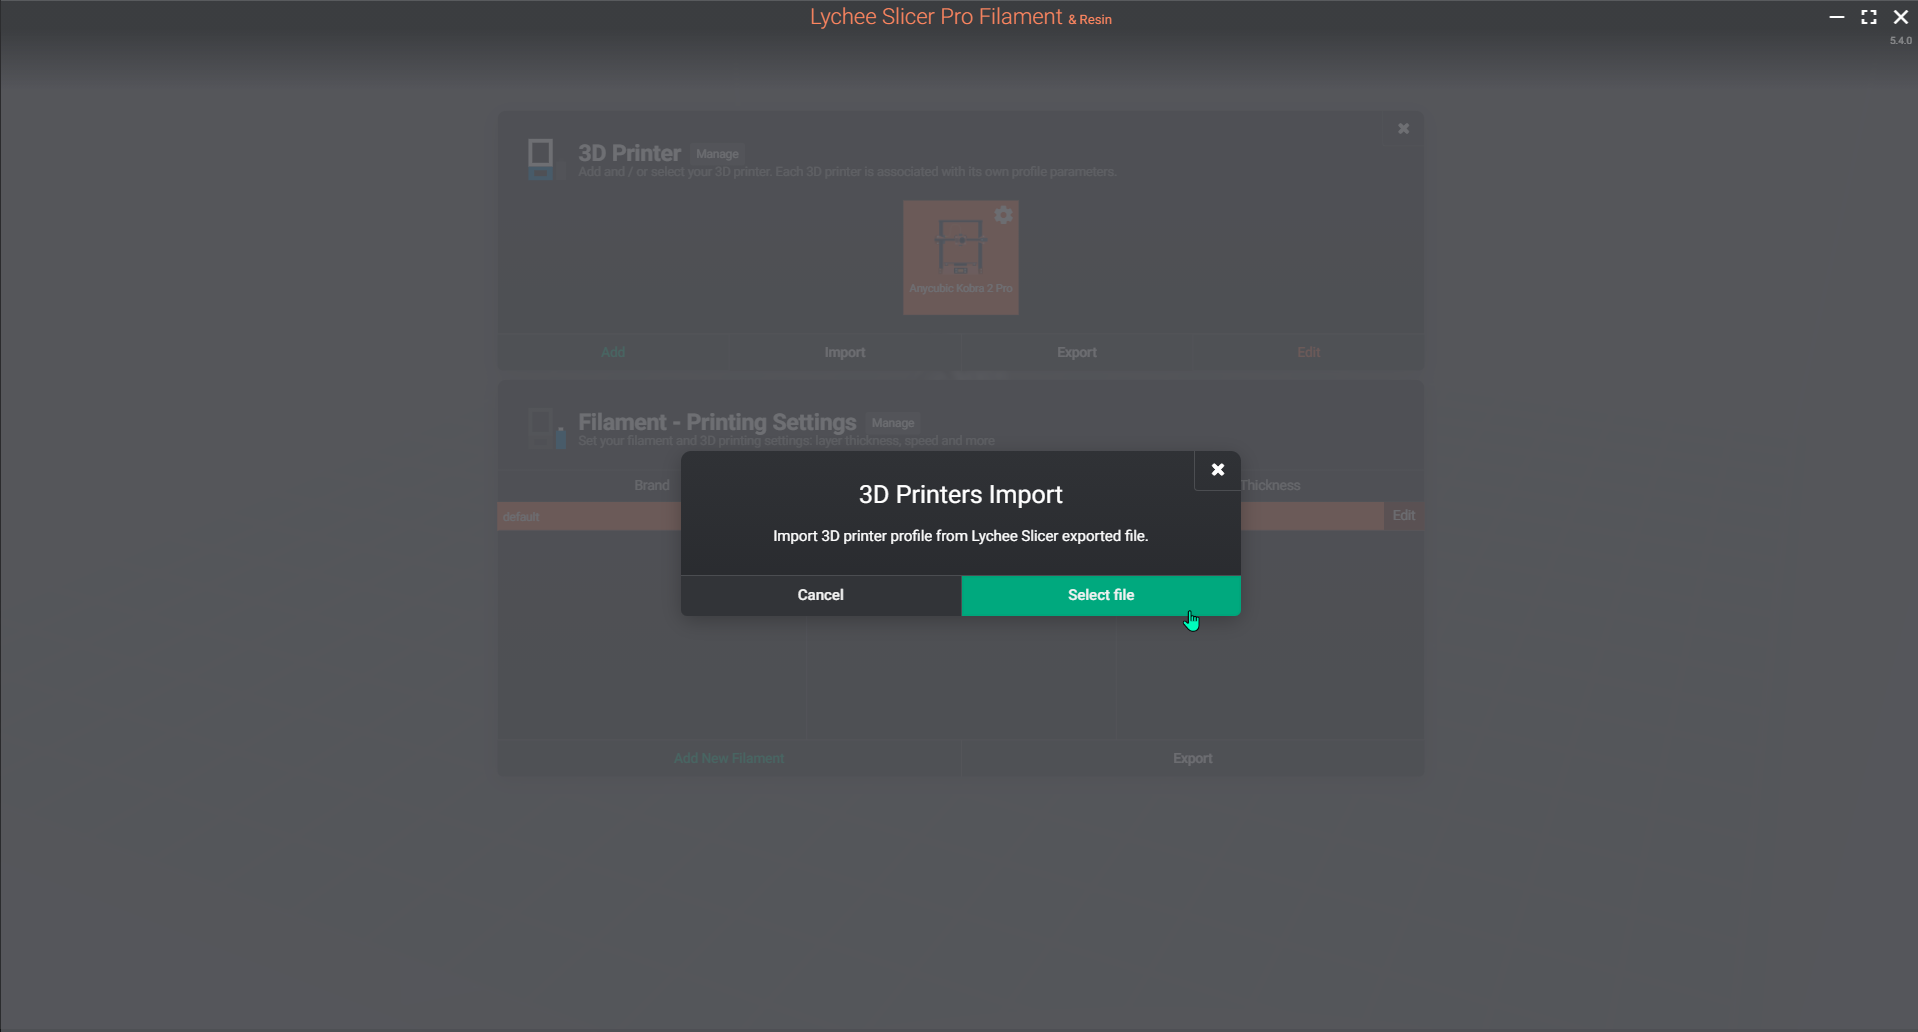Close the import dialog with the X
The width and height of the screenshot is (1918, 1032).
(1217, 469)
